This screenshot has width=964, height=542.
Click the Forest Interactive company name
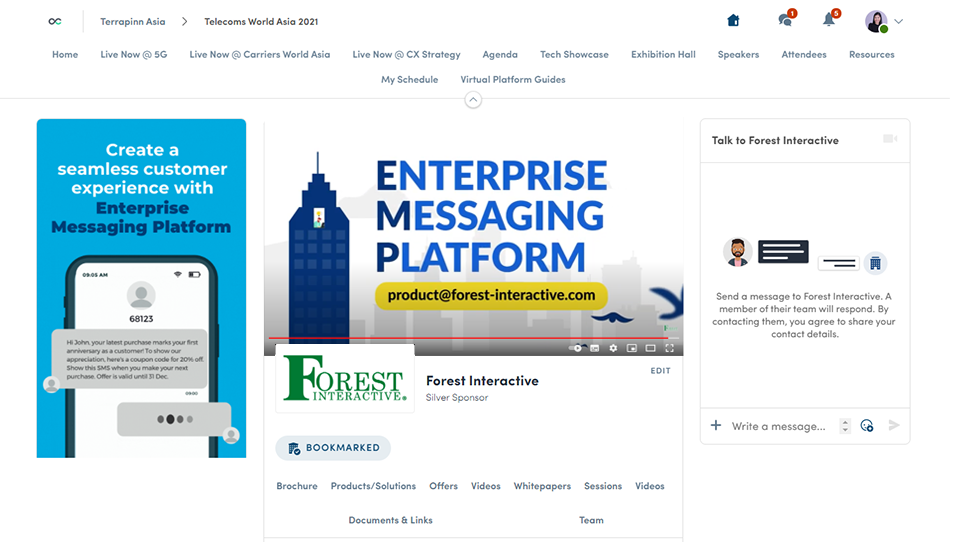point(482,380)
